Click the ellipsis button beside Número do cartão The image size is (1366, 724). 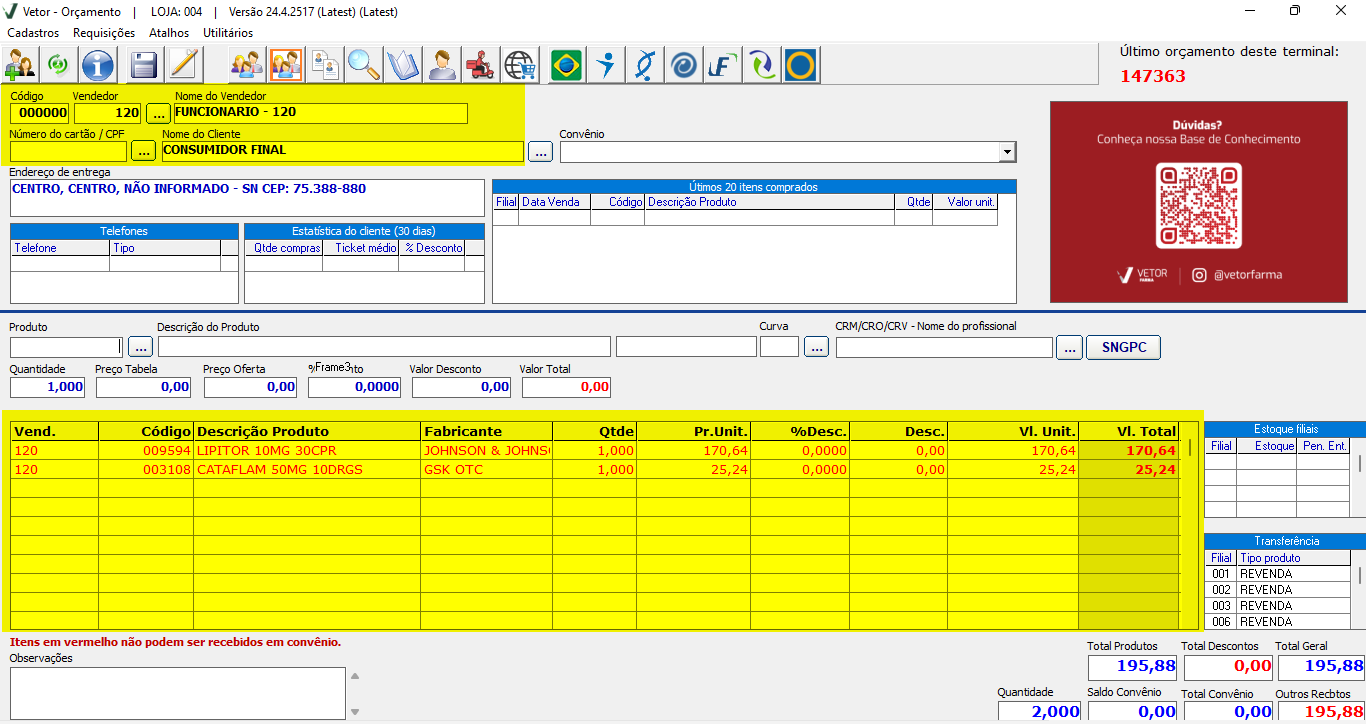click(144, 151)
